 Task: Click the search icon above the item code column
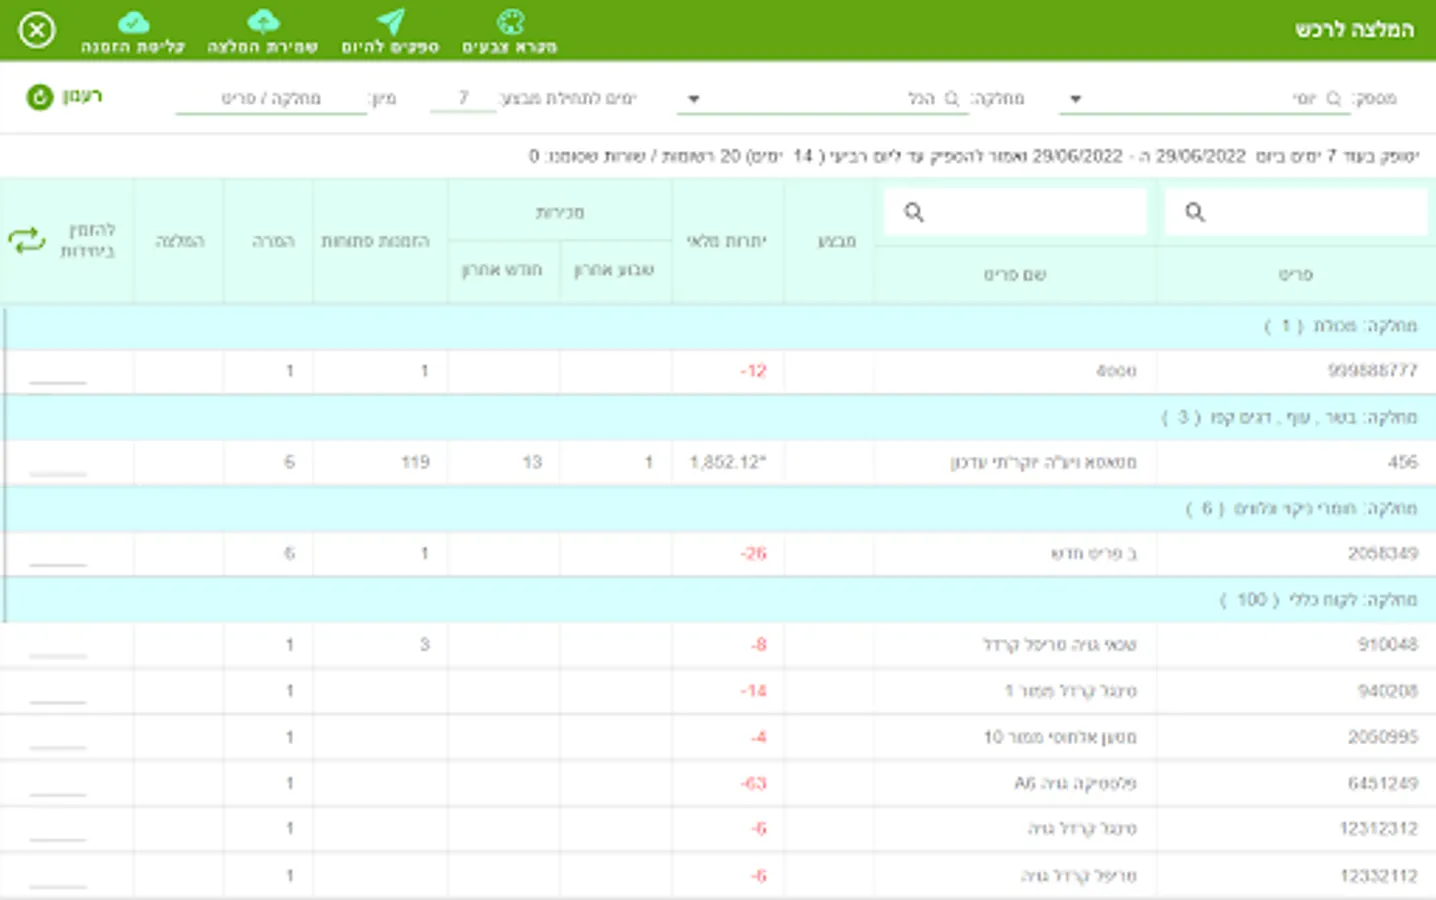coord(1195,212)
